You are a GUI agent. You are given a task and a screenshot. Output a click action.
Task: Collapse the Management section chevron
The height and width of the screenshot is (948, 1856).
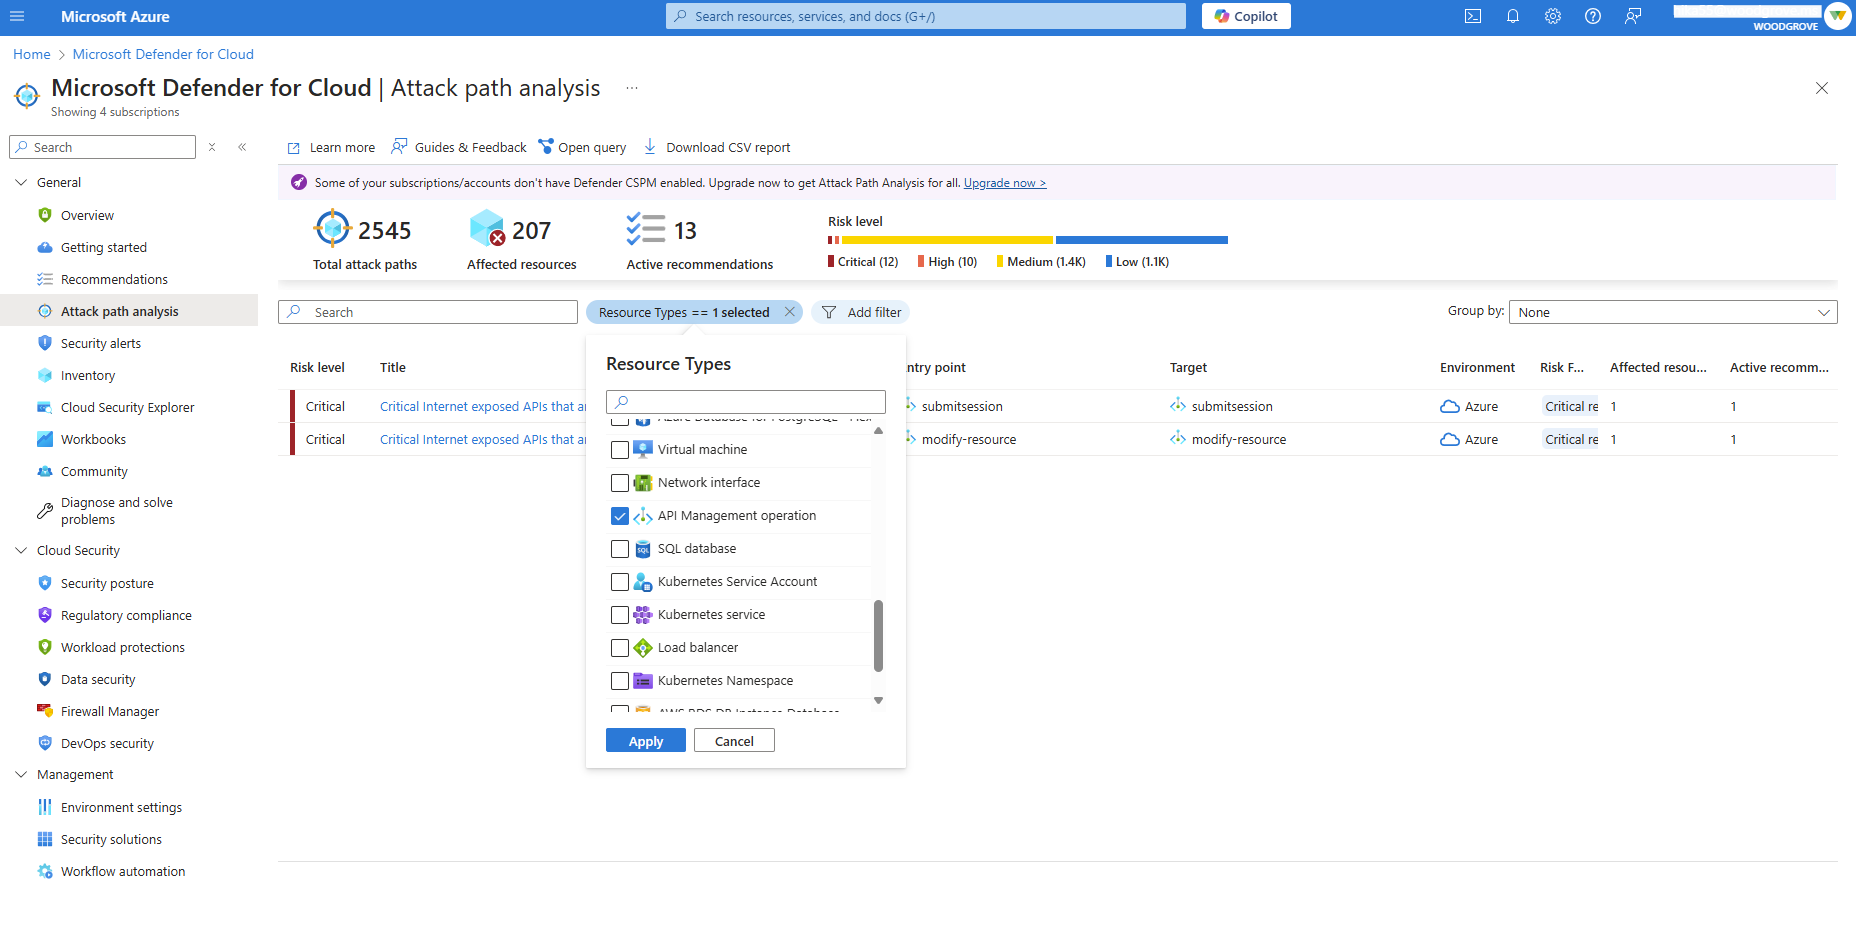pos(21,774)
